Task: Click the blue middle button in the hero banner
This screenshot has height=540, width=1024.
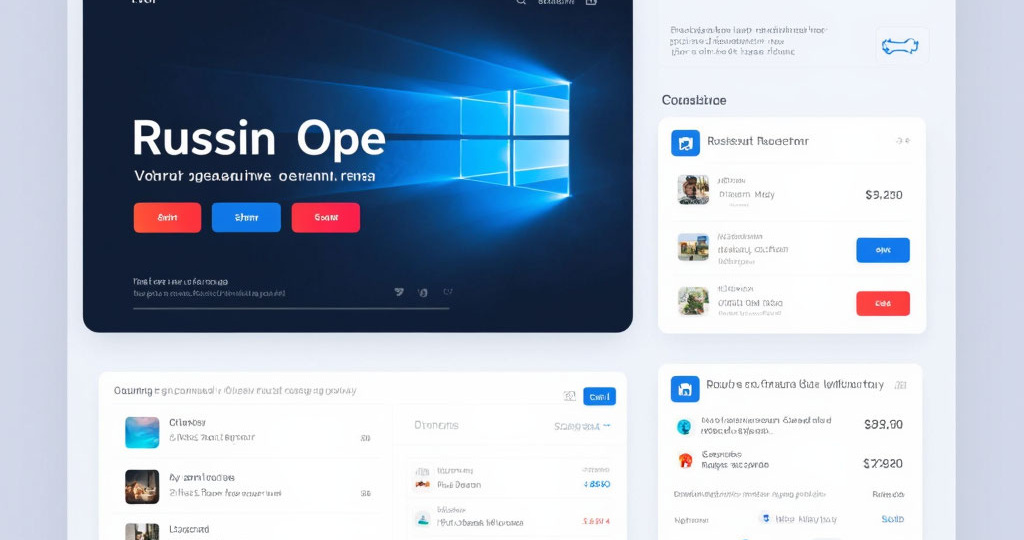Action: coord(246,217)
